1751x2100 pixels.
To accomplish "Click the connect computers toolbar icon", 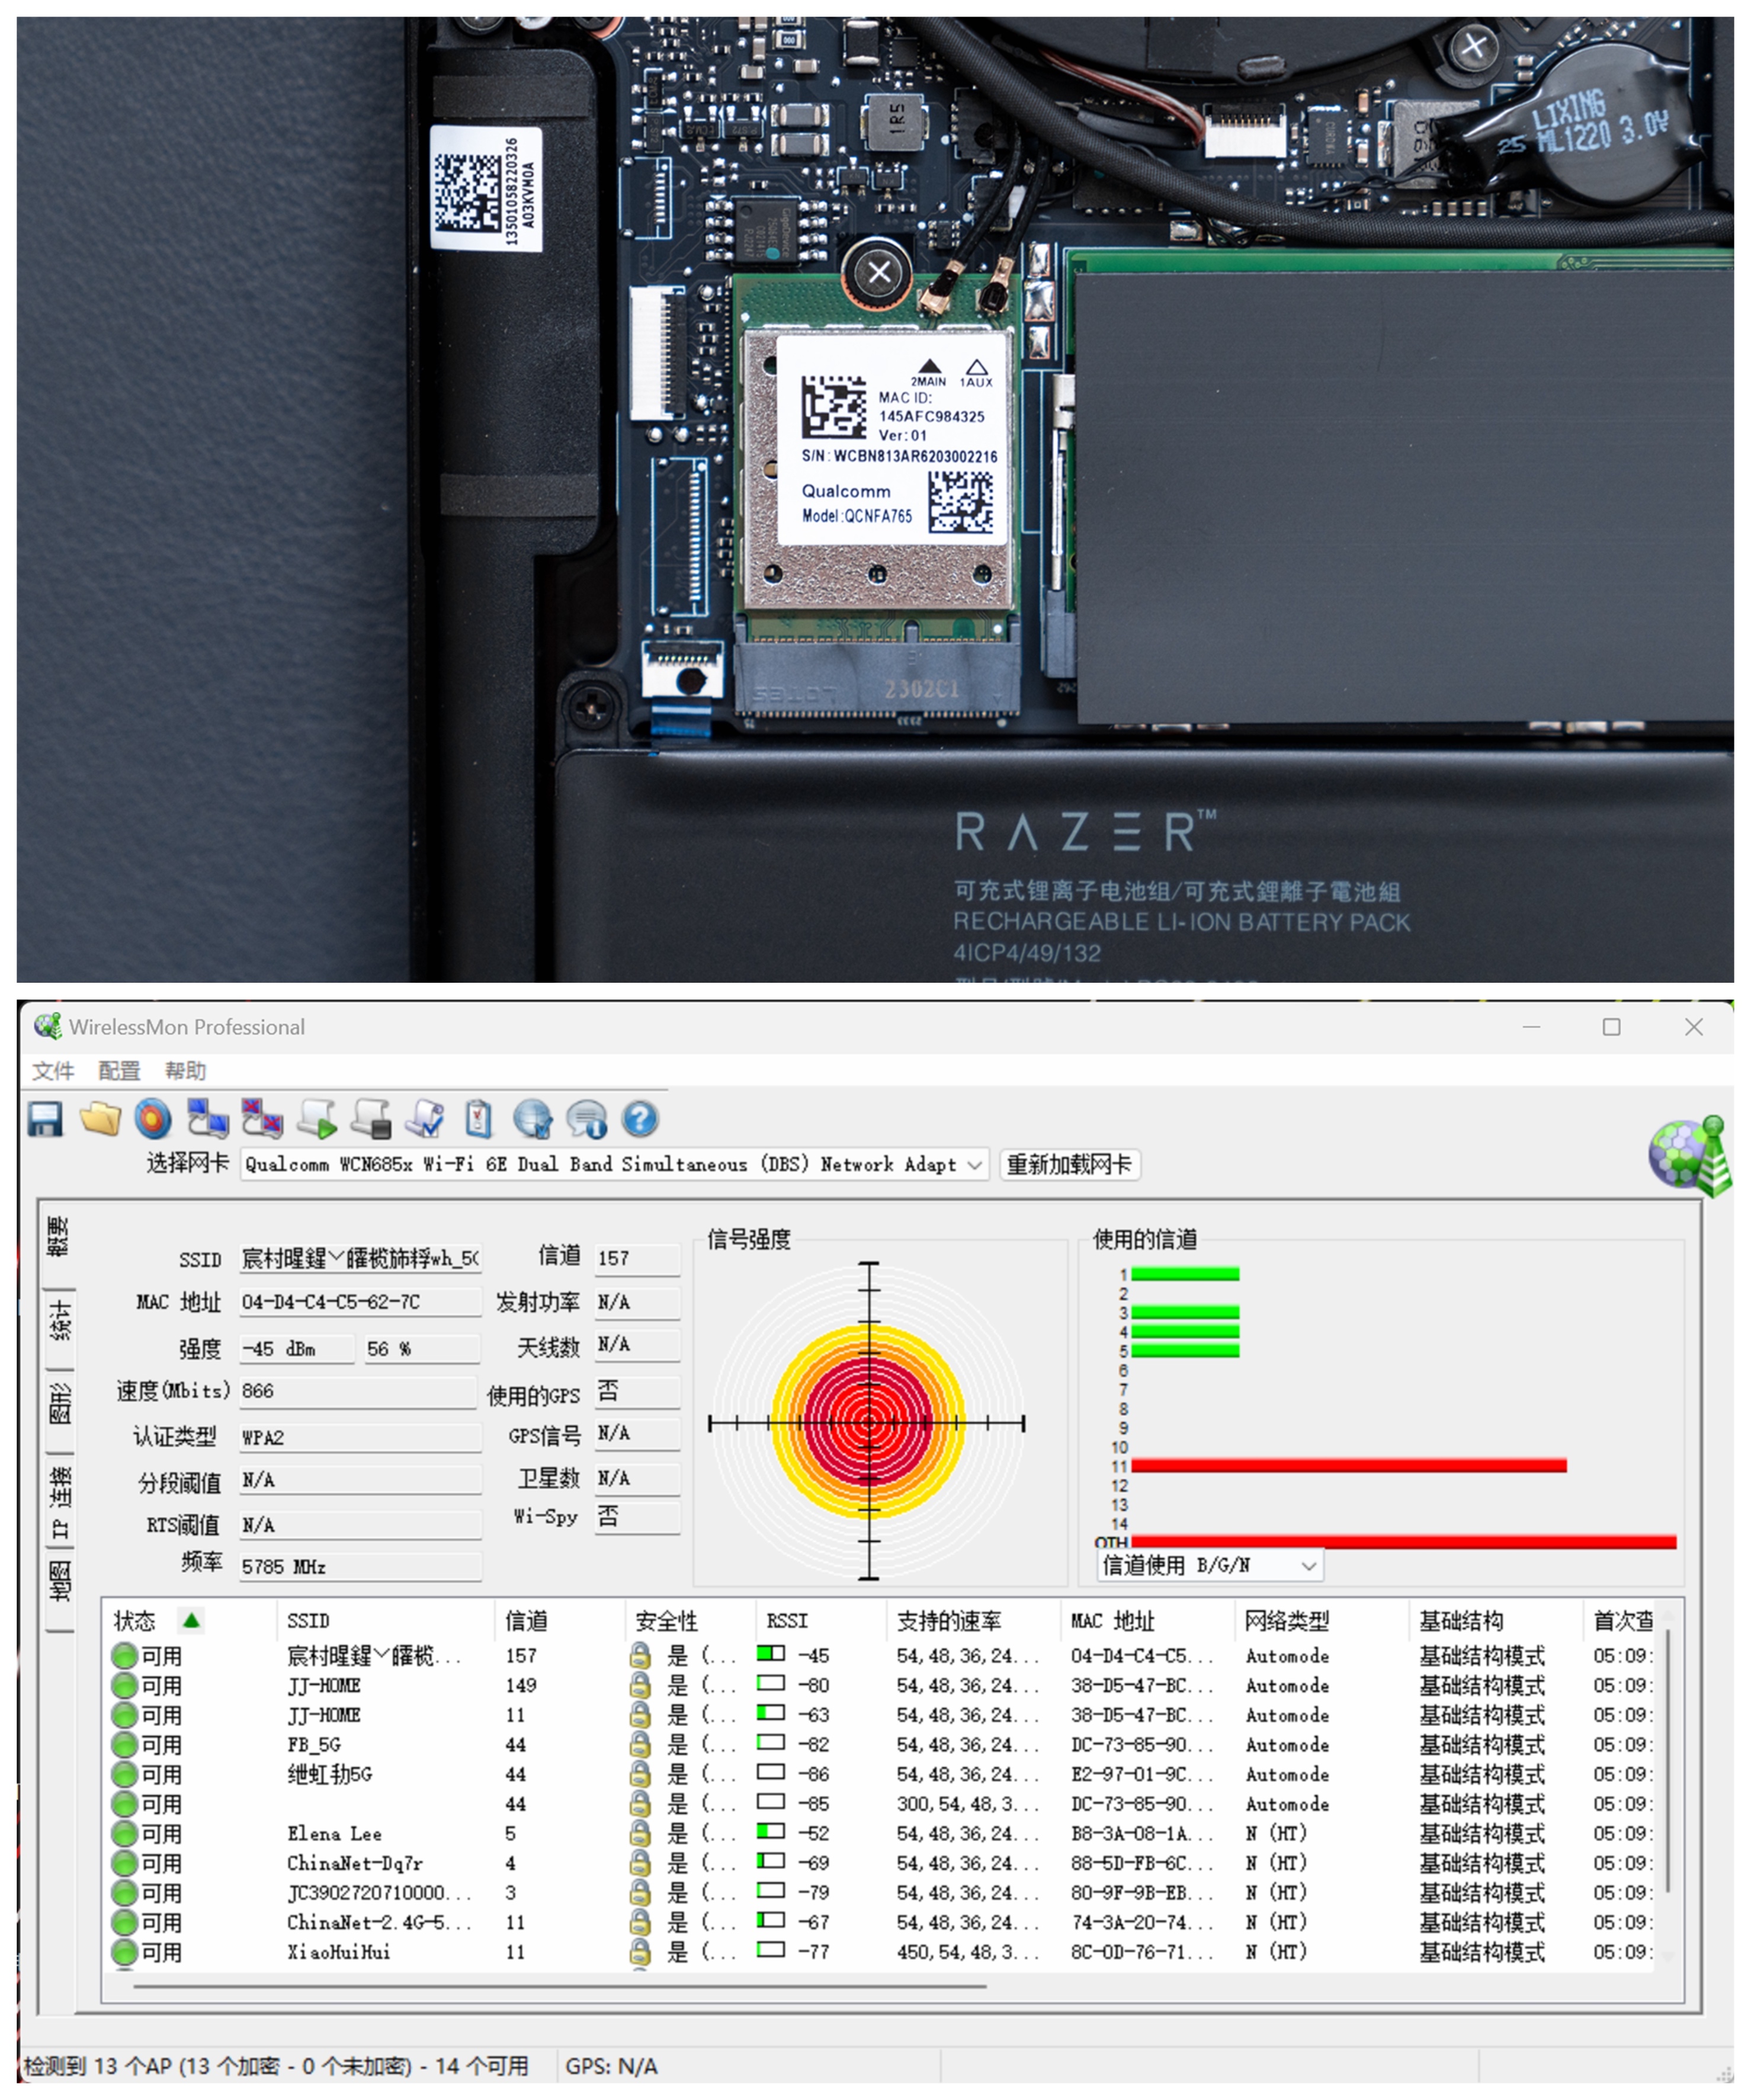I will click(208, 1120).
